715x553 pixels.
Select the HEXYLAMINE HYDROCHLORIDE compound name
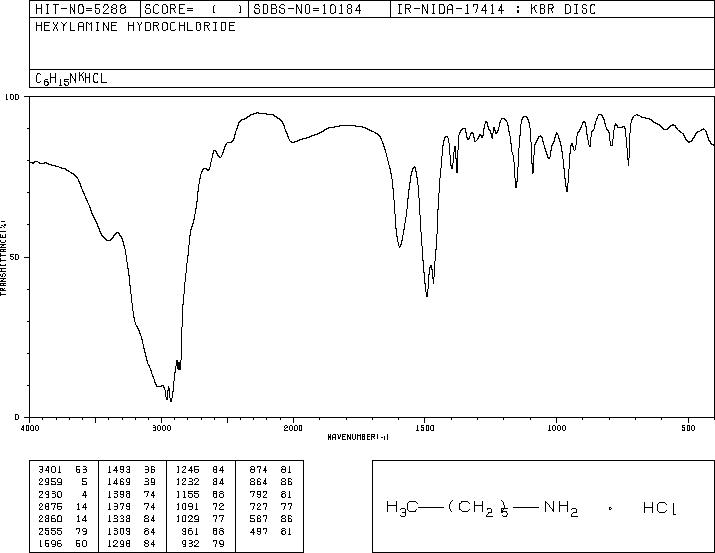[x=135, y=26]
